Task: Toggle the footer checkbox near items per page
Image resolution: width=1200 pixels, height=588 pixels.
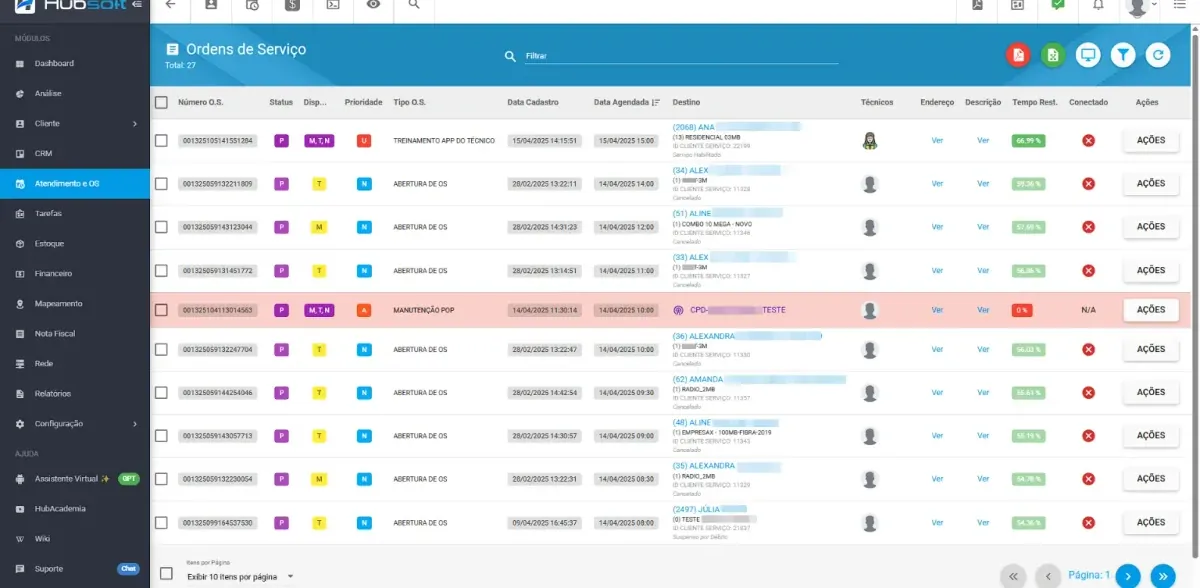Action: (167, 574)
